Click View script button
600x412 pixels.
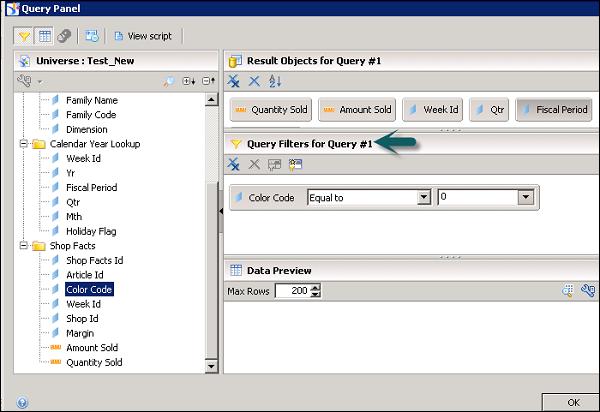[143, 36]
